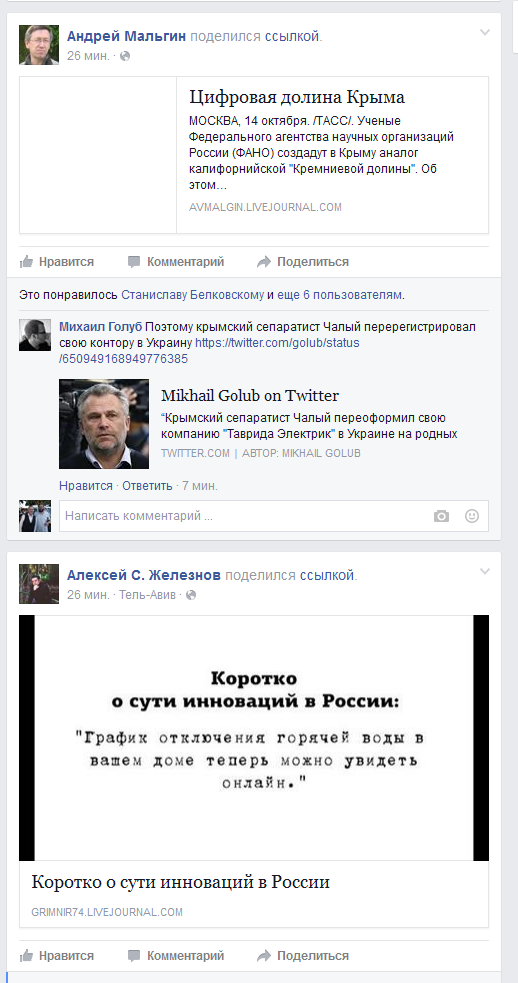Click Поделиться arrow under Мальгин's post
518x983 pixels.
[303, 262]
